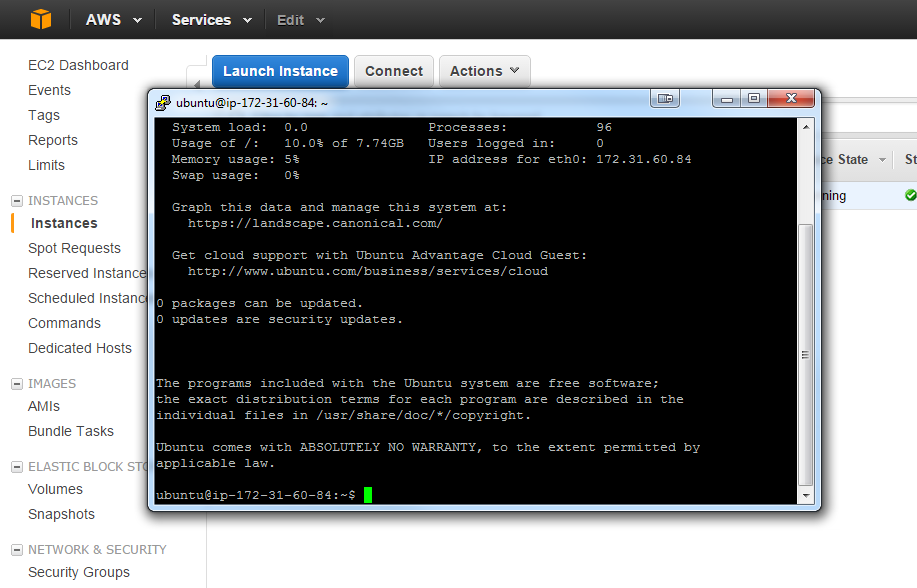Open the Edit menu in top bar
The image size is (917, 588).
pos(301,20)
